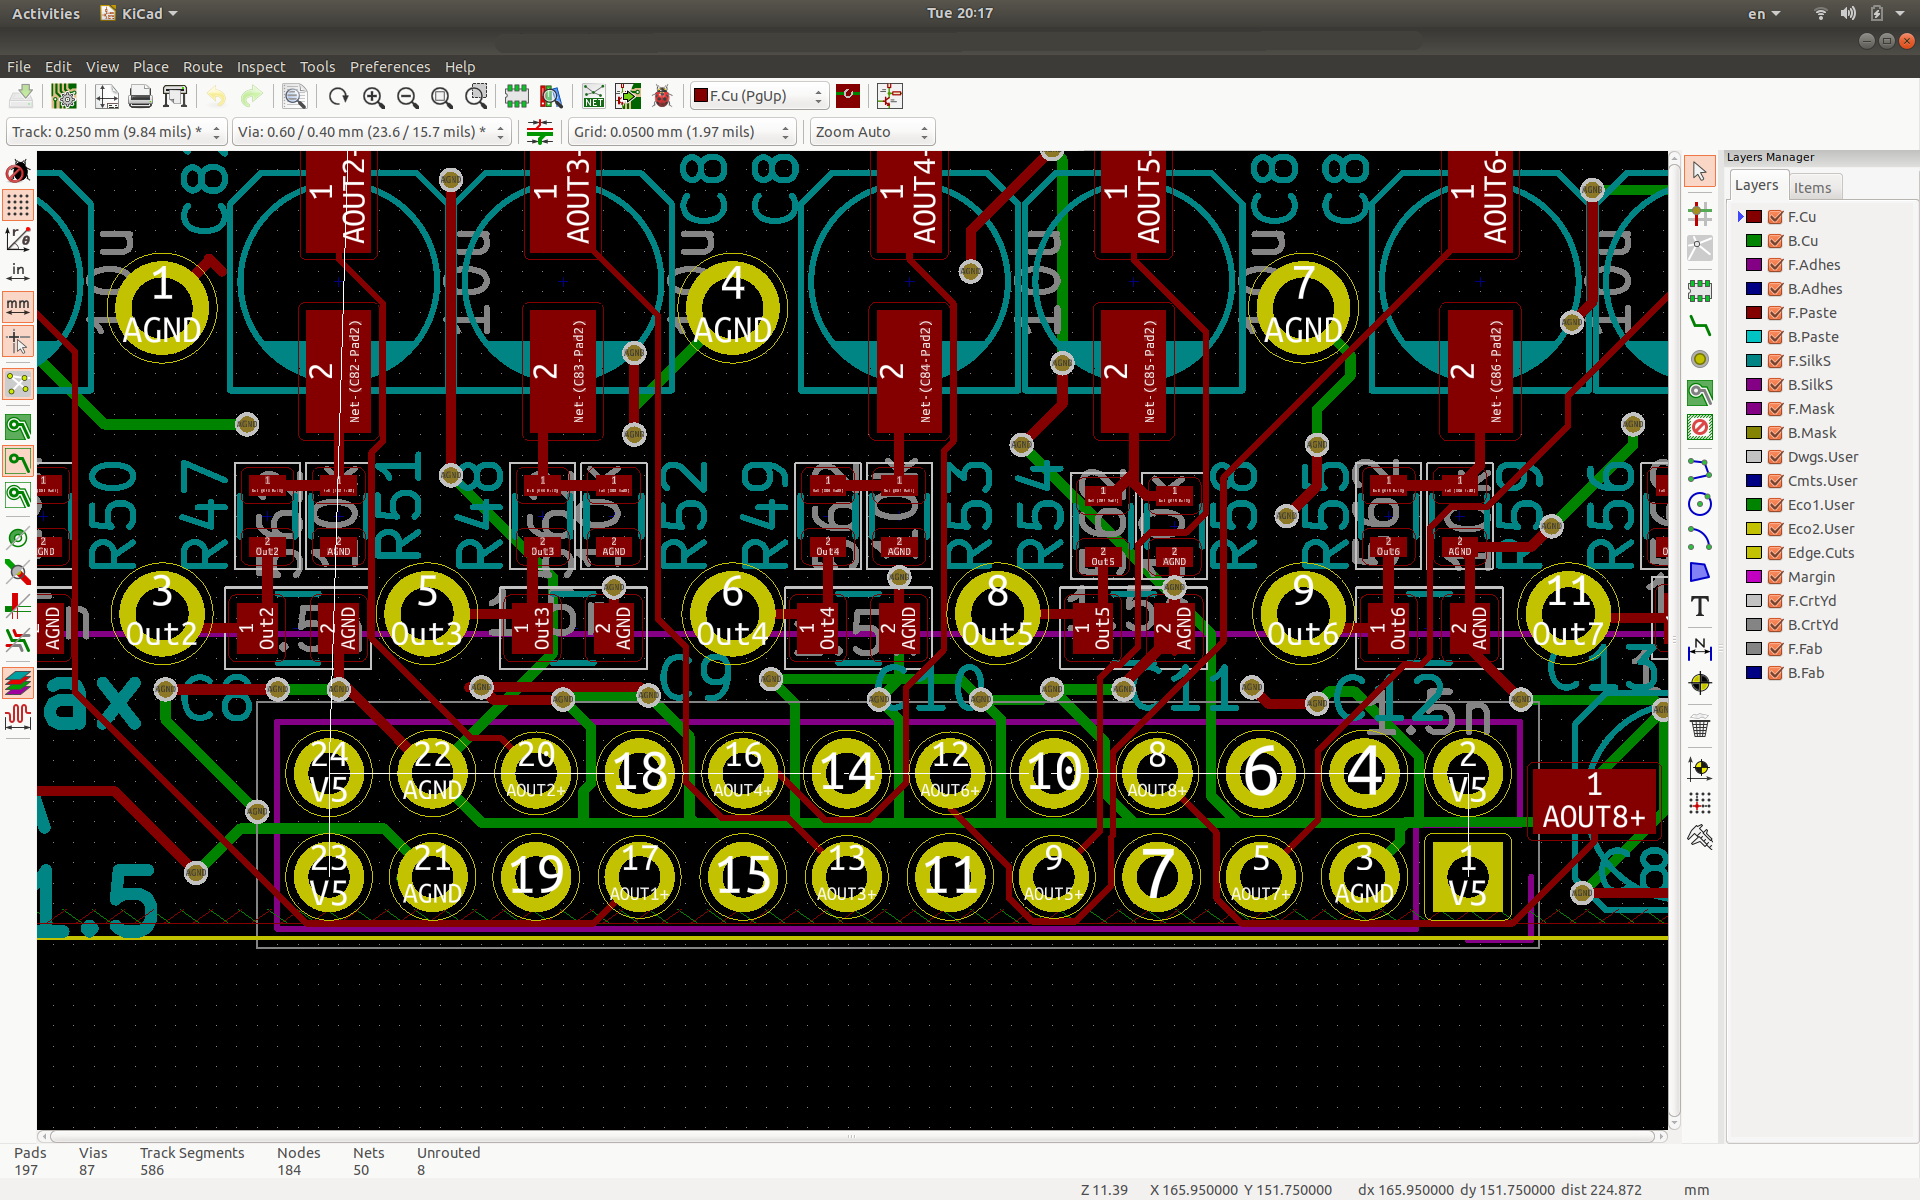The height and width of the screenshot is (1200, 1920).
Task: Click the Redraw view icon
Action: (x=338, y=96)
